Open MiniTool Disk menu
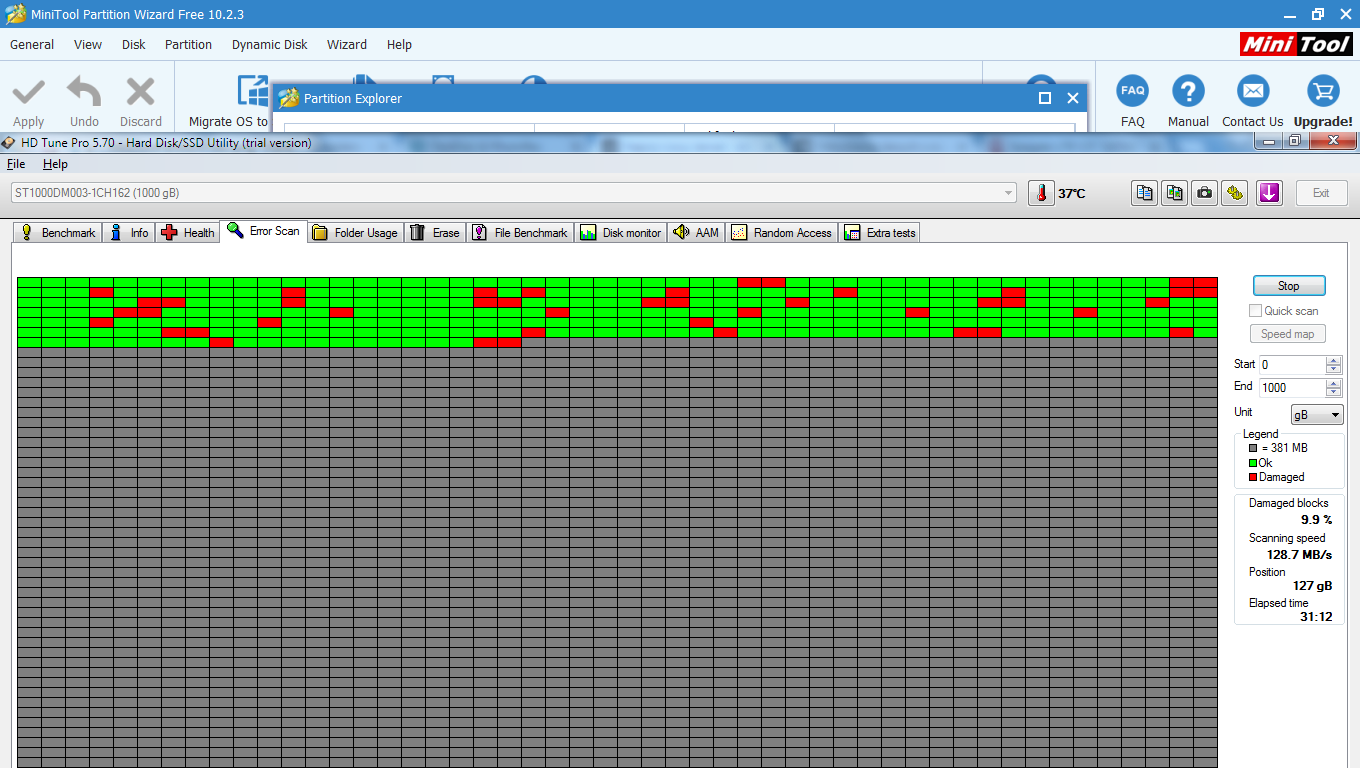 pos(134,45)
